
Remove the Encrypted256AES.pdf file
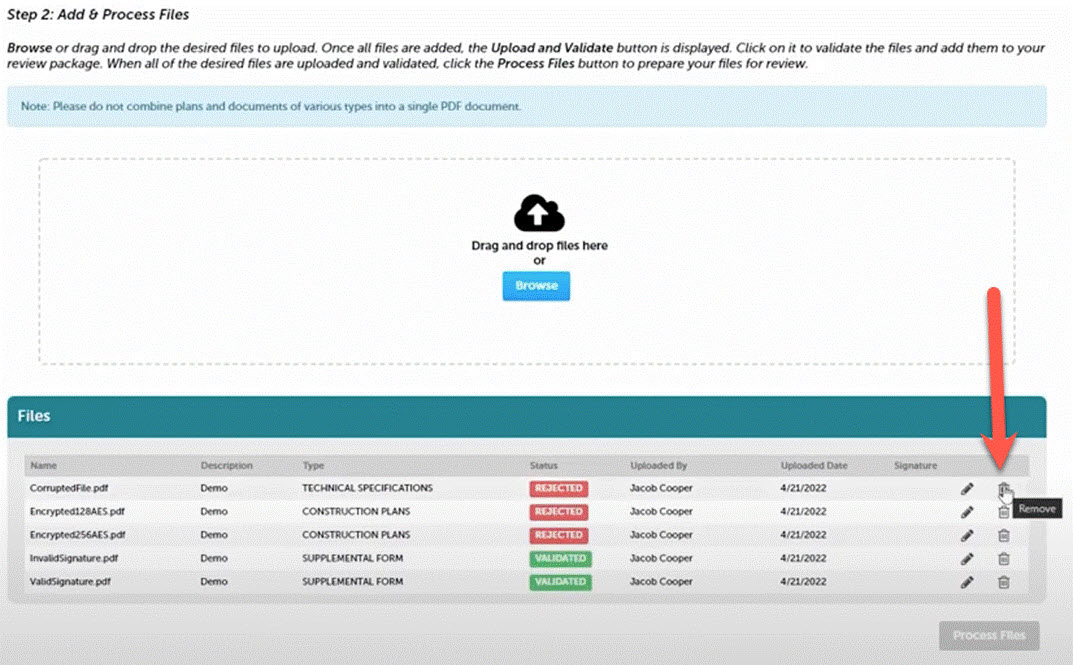pos(1003,535)
